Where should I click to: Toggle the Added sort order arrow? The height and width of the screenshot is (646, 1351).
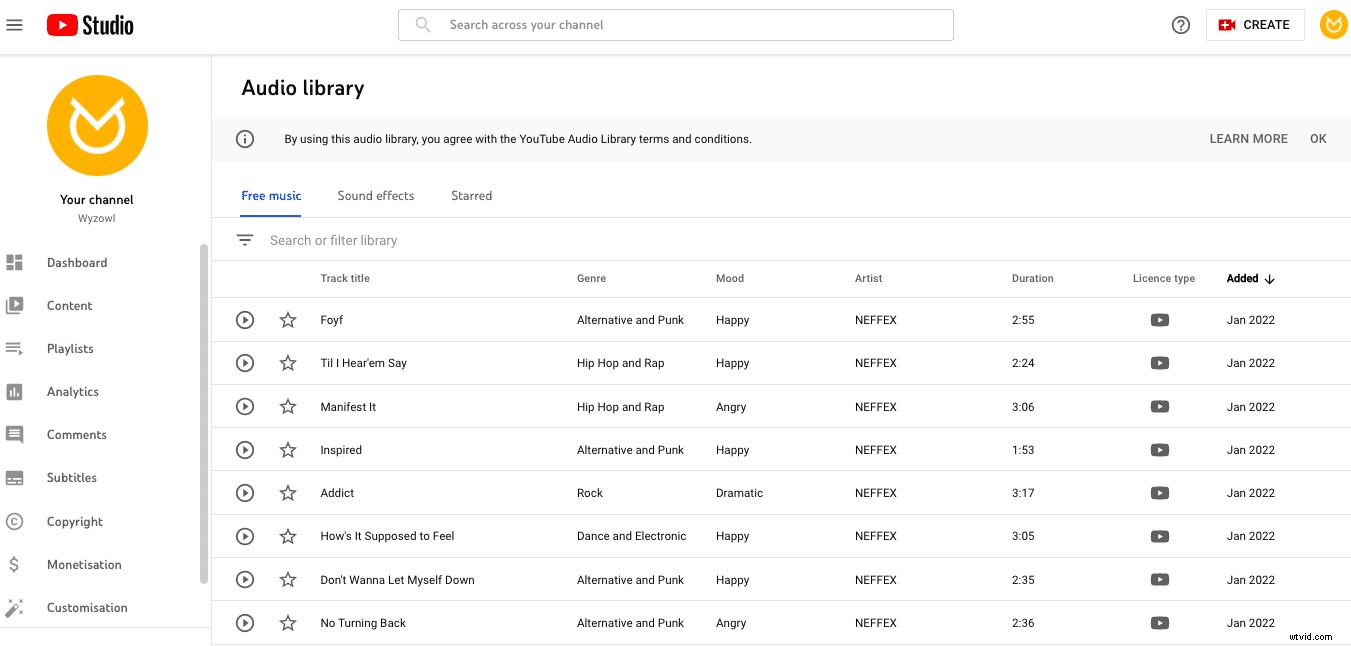click(x=1269, y=278)
